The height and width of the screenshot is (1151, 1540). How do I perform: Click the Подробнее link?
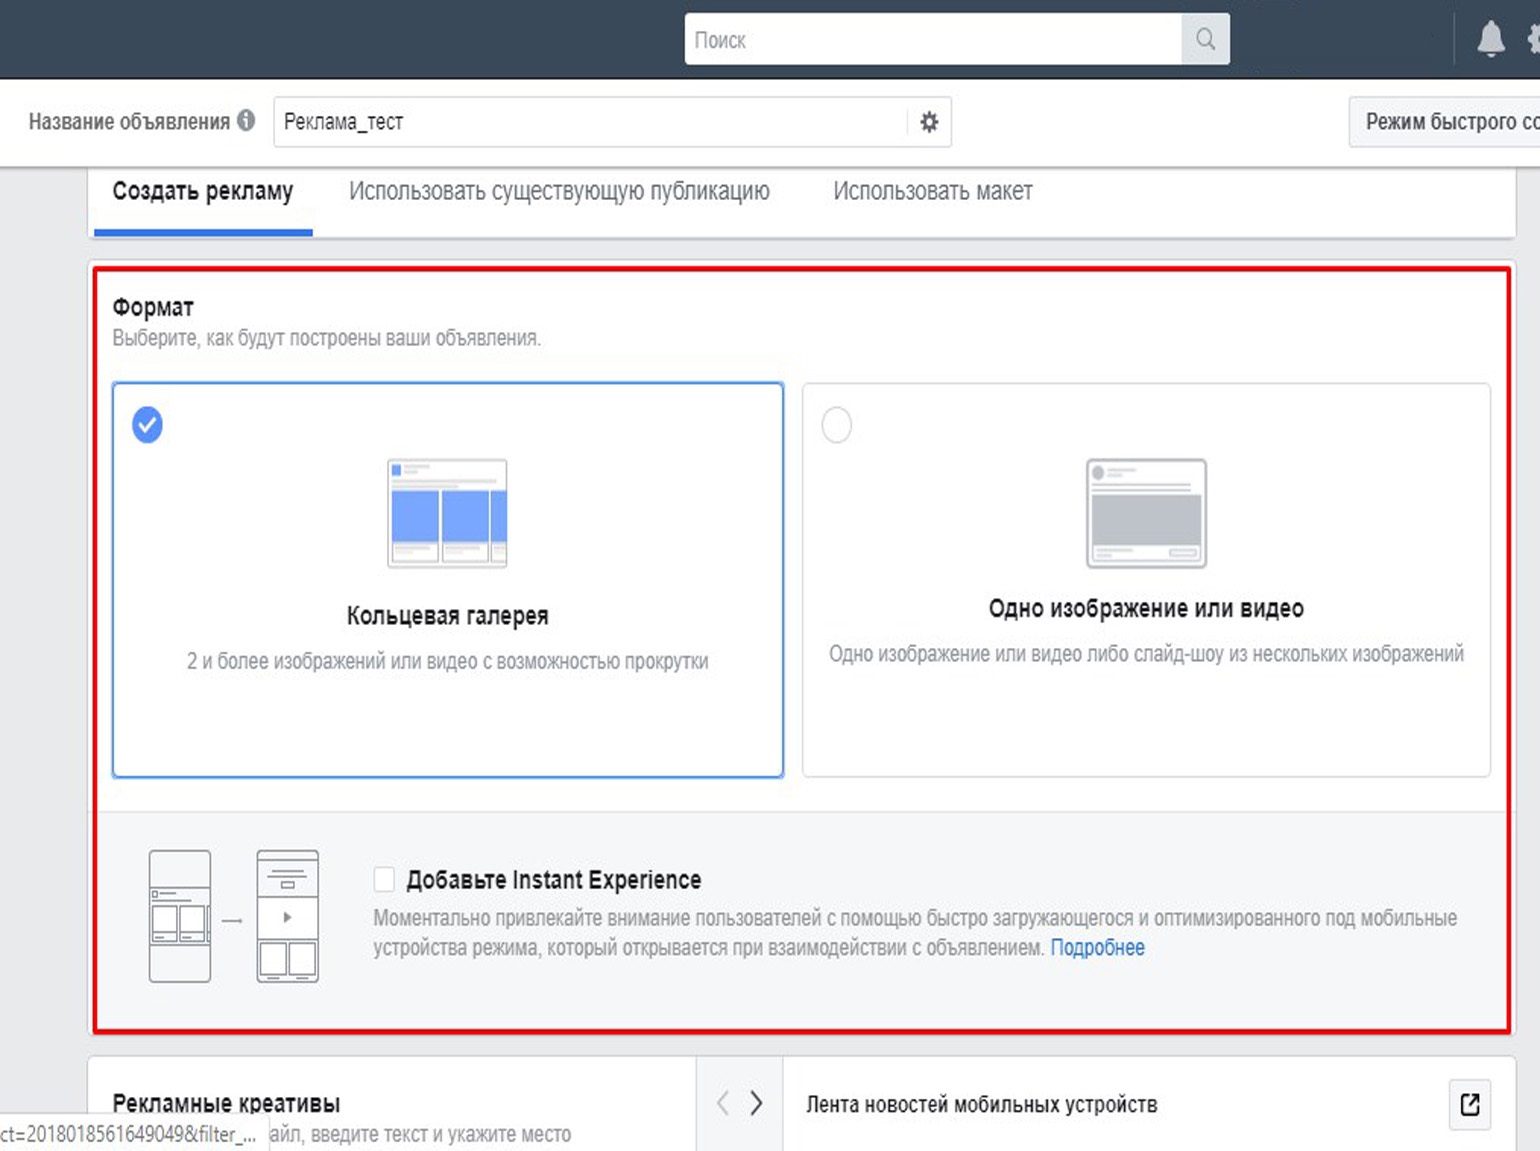pos(1097,948)
